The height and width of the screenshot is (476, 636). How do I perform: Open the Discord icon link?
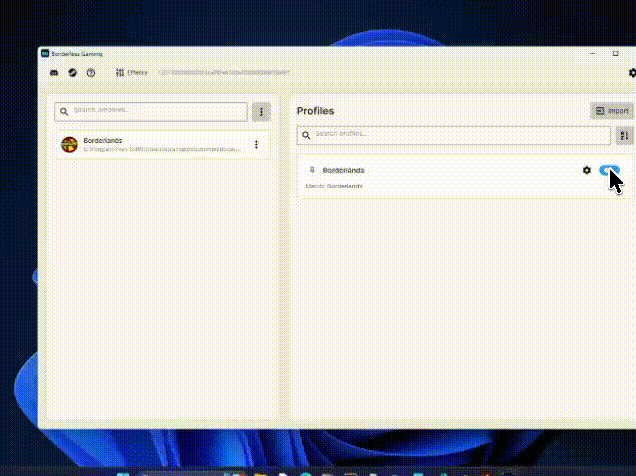pyautogui.click(x=54, y=73)
